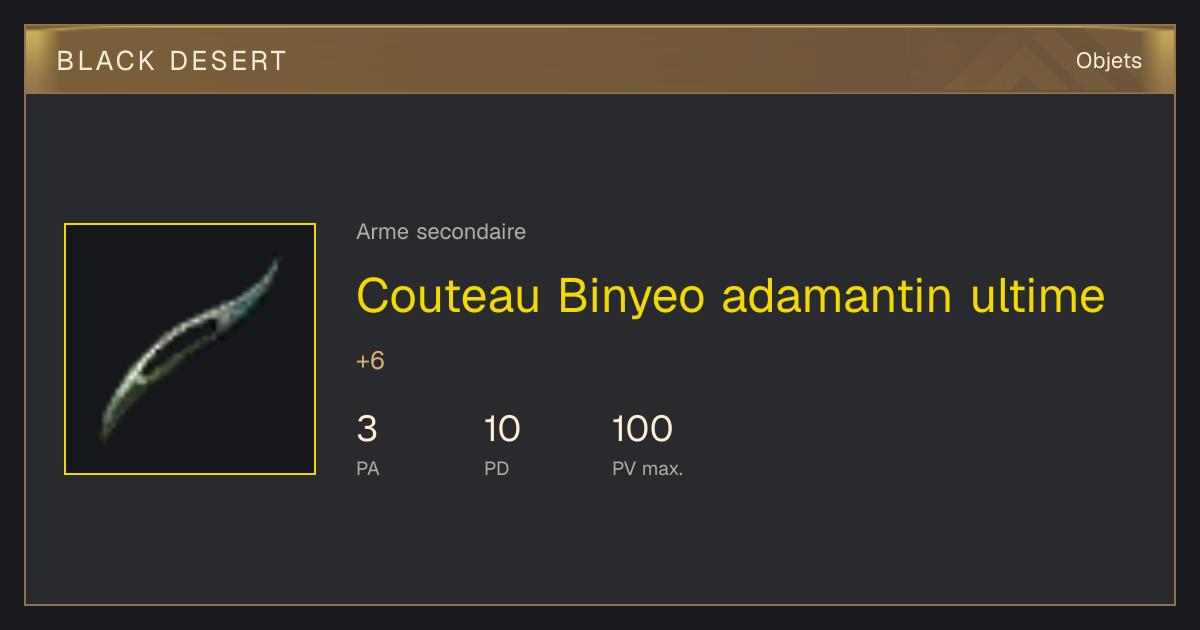Click the PA value 3

367,429
